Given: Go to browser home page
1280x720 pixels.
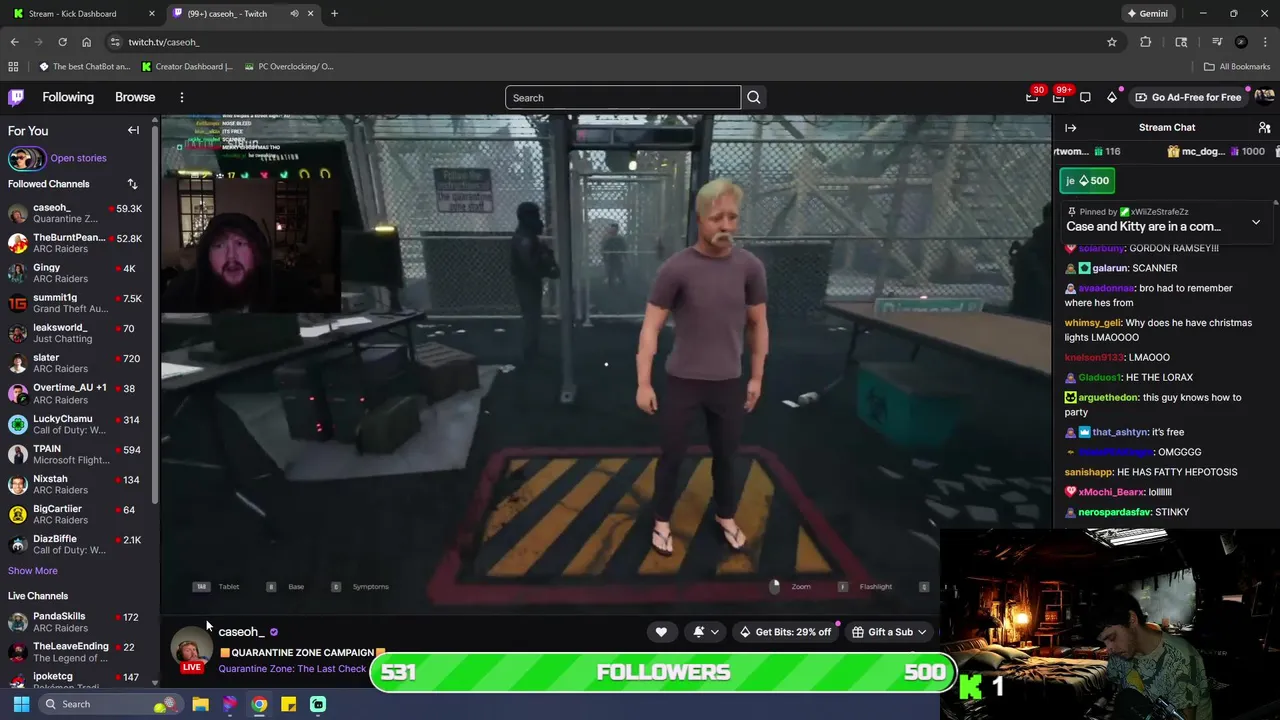Looking at the screenshot, I should [x=86, y=42].
